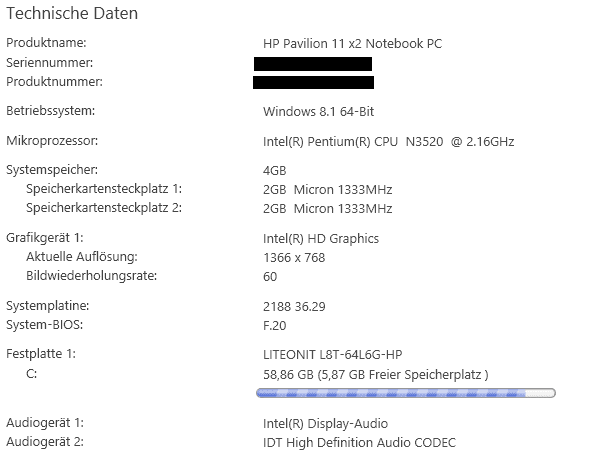This screenshot has width=594, height=462.
Task: Click the Mikroprozessor label
Action: (52, 141)
